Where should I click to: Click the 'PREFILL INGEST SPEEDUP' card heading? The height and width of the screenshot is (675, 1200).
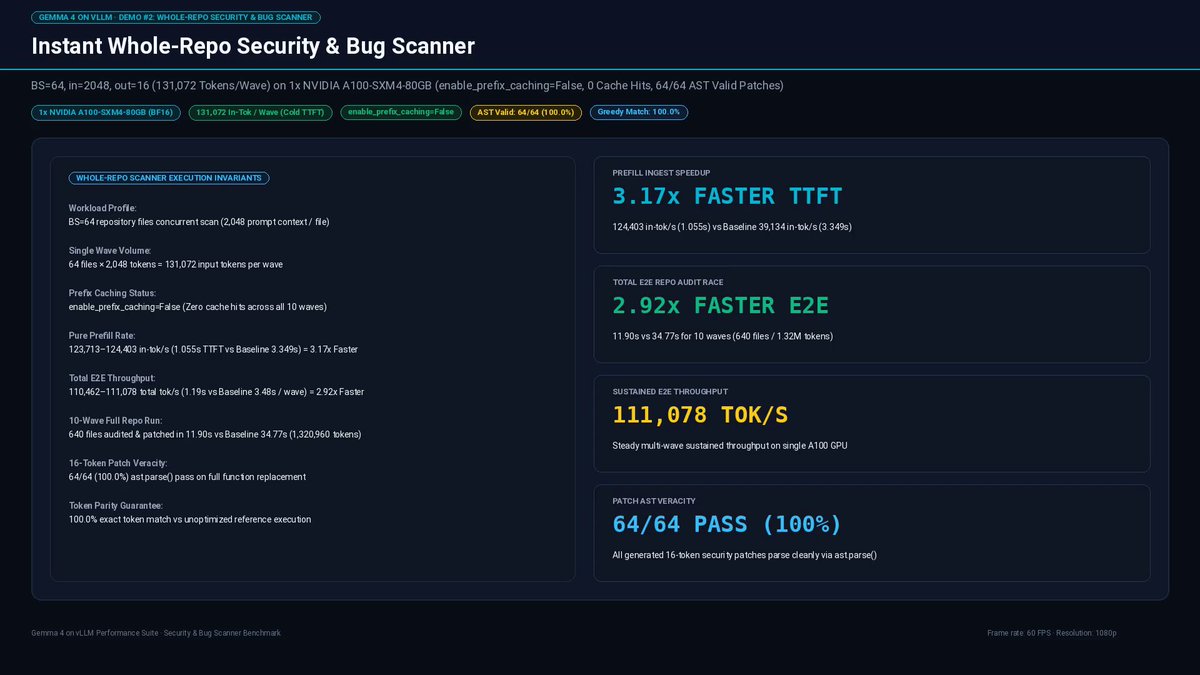[661, 173]
